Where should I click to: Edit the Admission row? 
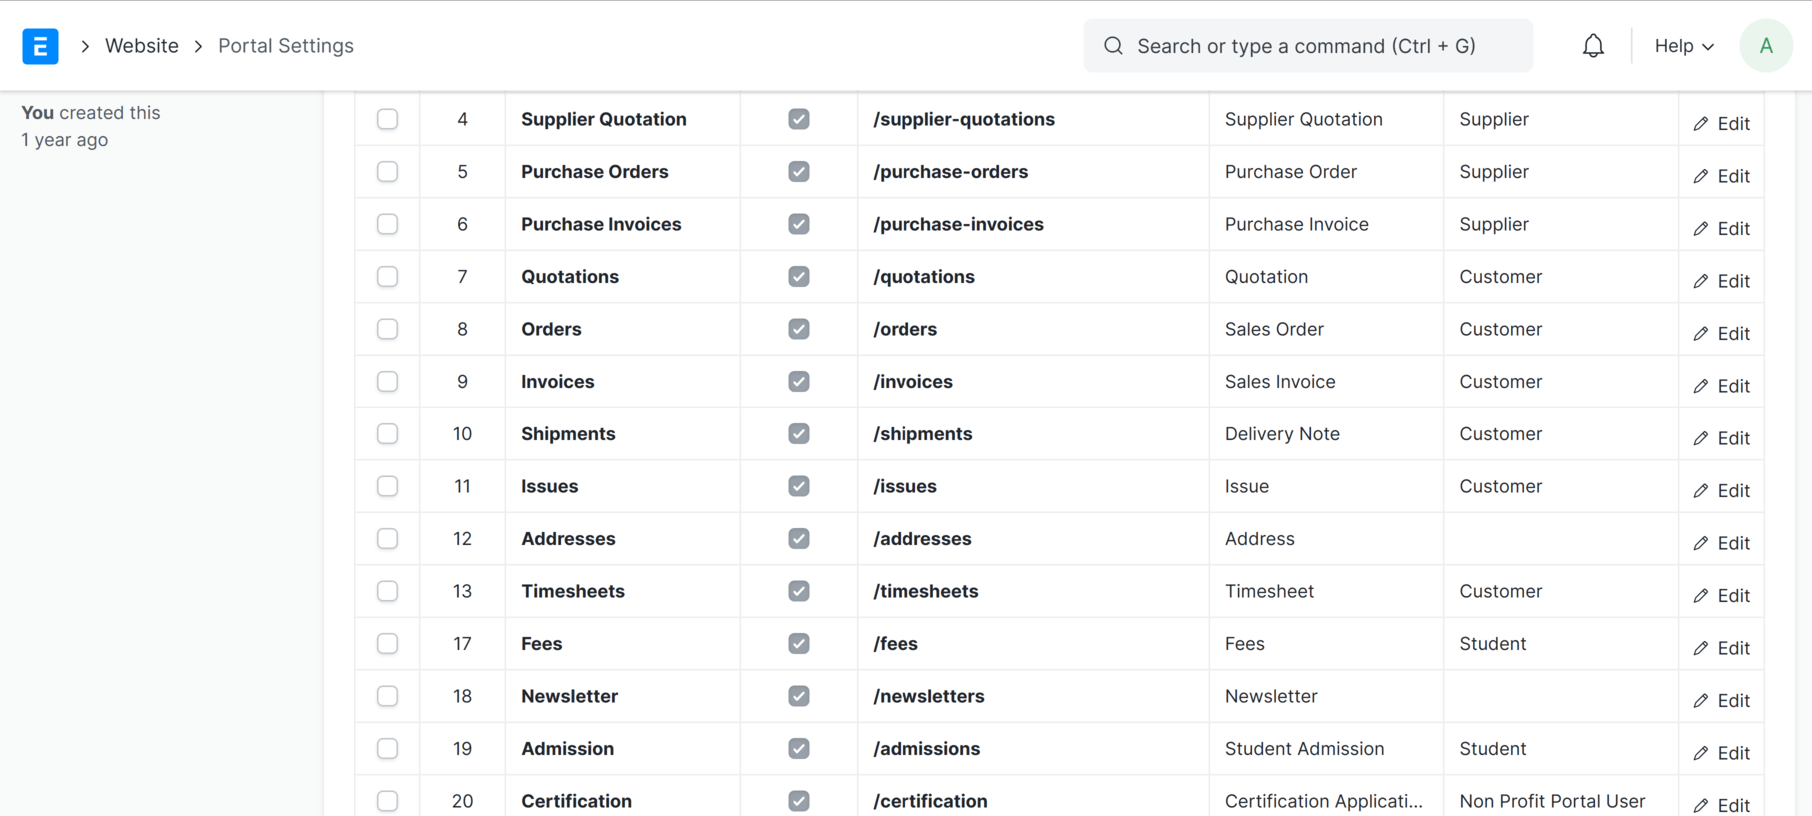[1721, 753]
